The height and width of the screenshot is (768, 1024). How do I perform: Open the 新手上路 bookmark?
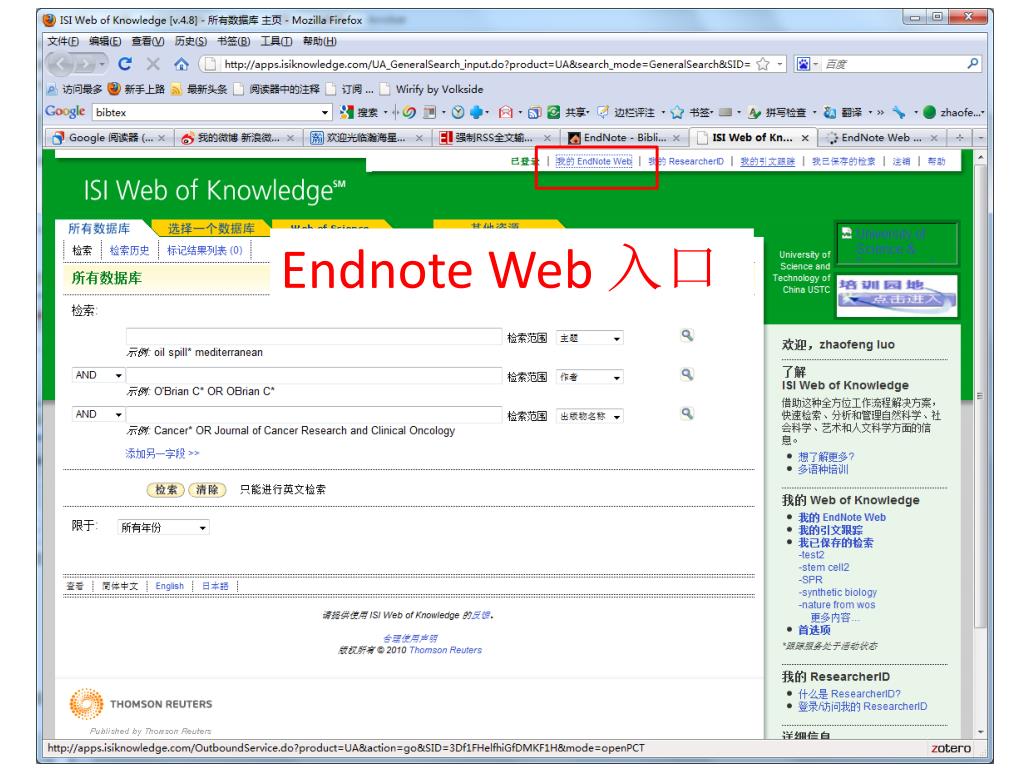coord(136,89)
